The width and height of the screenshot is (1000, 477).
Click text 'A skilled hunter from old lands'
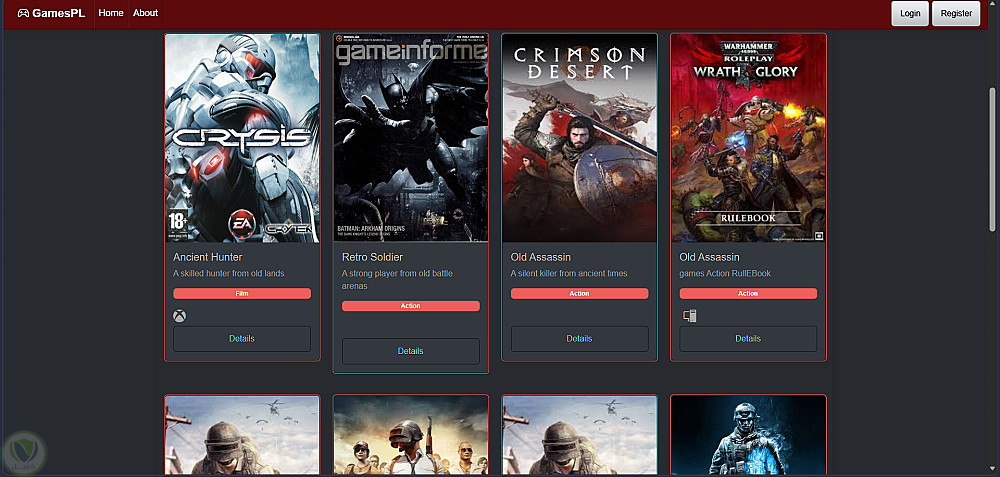point(229,274)
